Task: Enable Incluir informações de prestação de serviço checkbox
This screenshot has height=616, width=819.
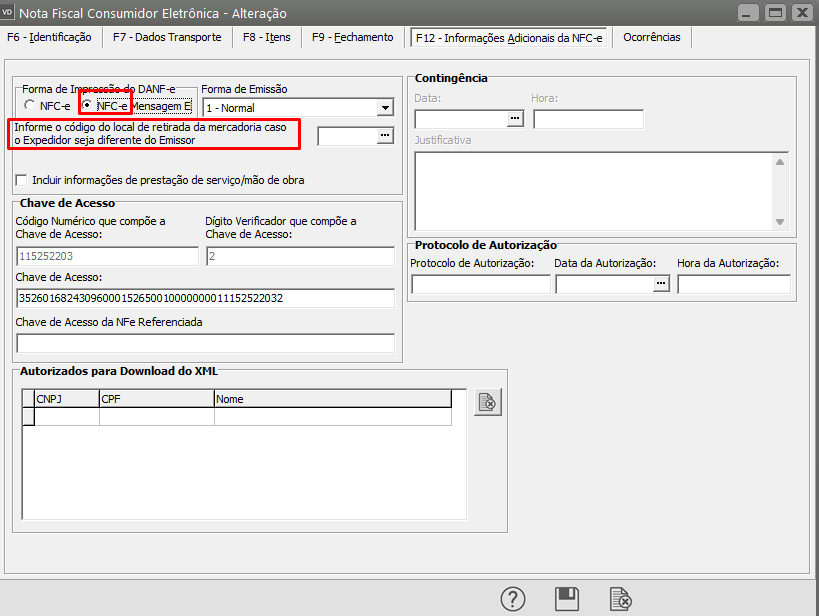Action: point(23,180)
